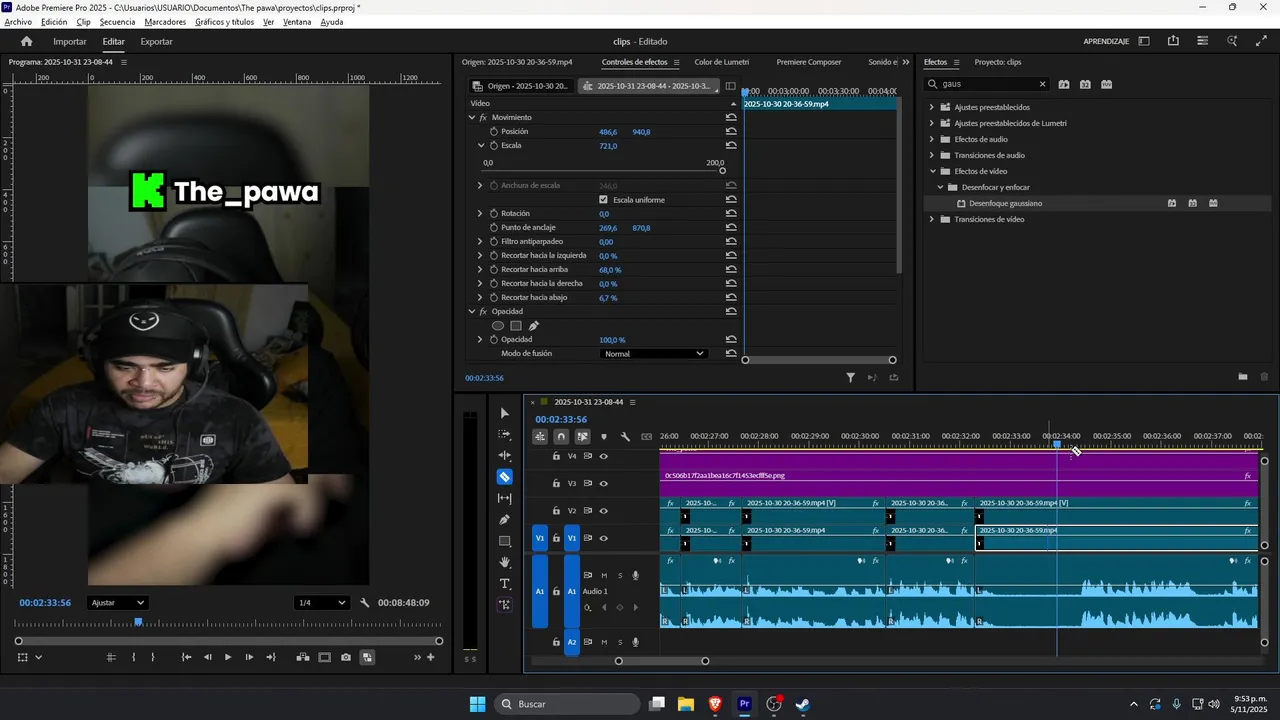
Task: Collapse the Movimiento effect group
Action: coord(472,118)
